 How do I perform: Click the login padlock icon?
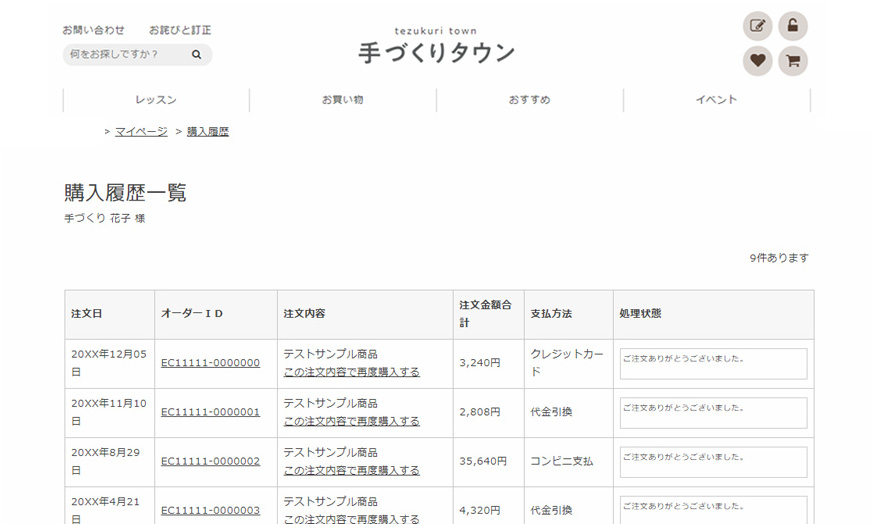click(x=793, y=26)
